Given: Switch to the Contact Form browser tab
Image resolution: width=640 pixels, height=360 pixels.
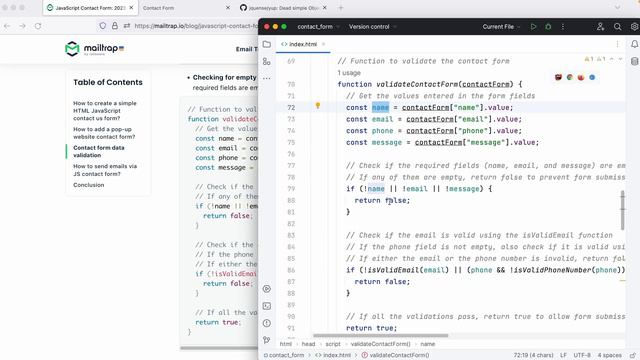Looking at the screenshot, I should 158,8.
